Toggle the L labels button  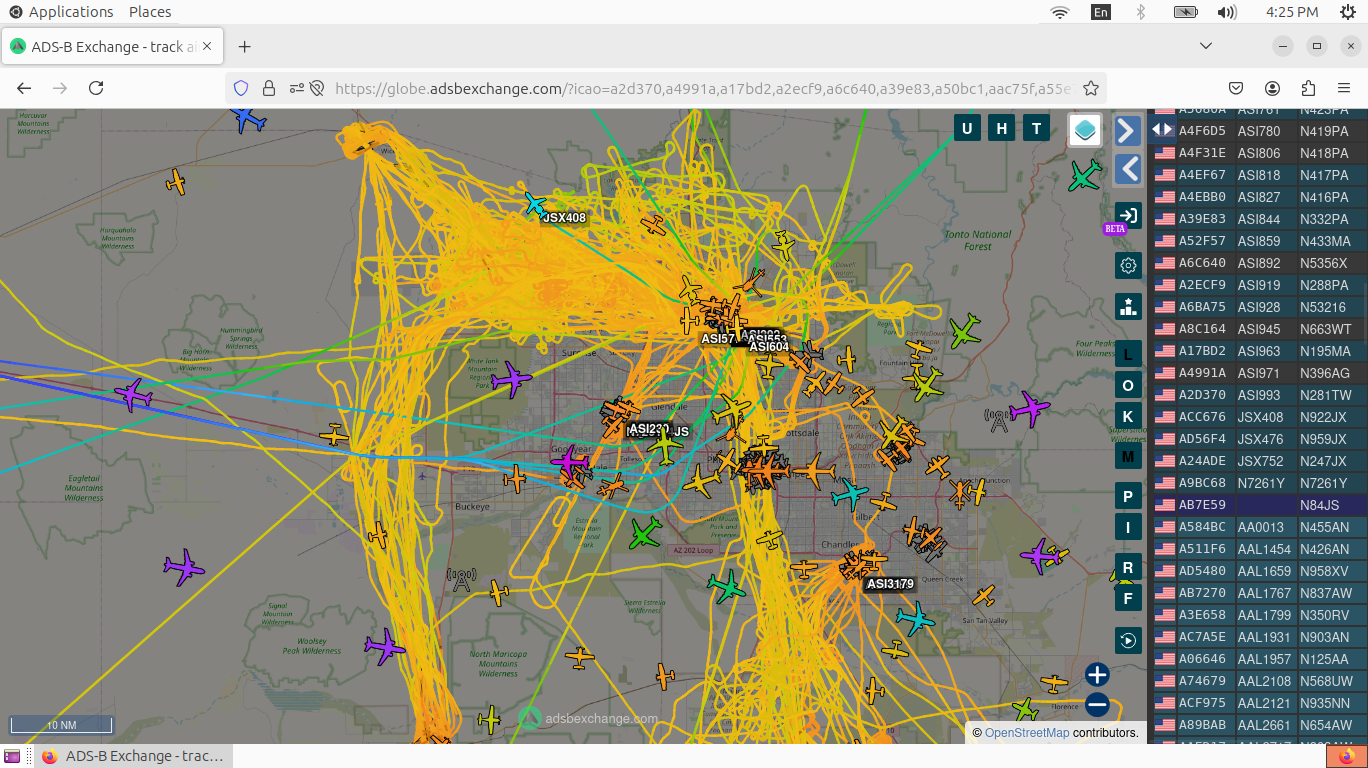(x=1128, y=354)
